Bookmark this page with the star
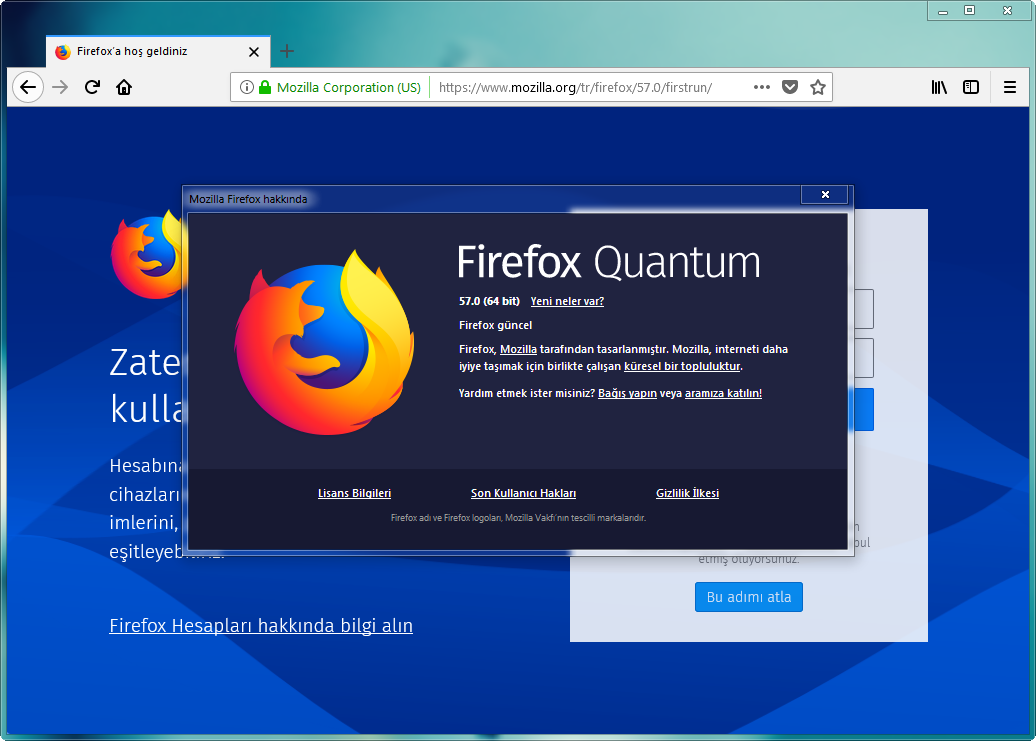Image resolution: width=1036 pixels, height=741 pixels. pyautogui.click(x=818, y=87)
